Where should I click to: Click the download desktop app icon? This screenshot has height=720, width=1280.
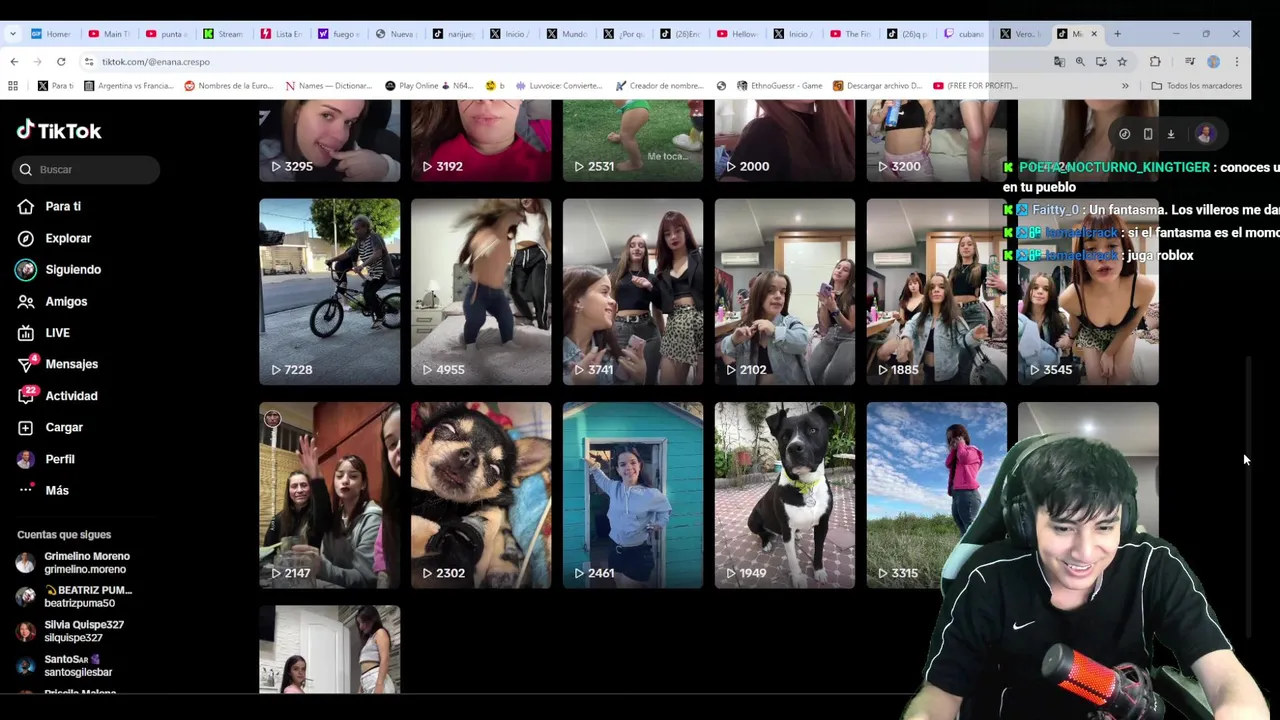click(1171, 134)
